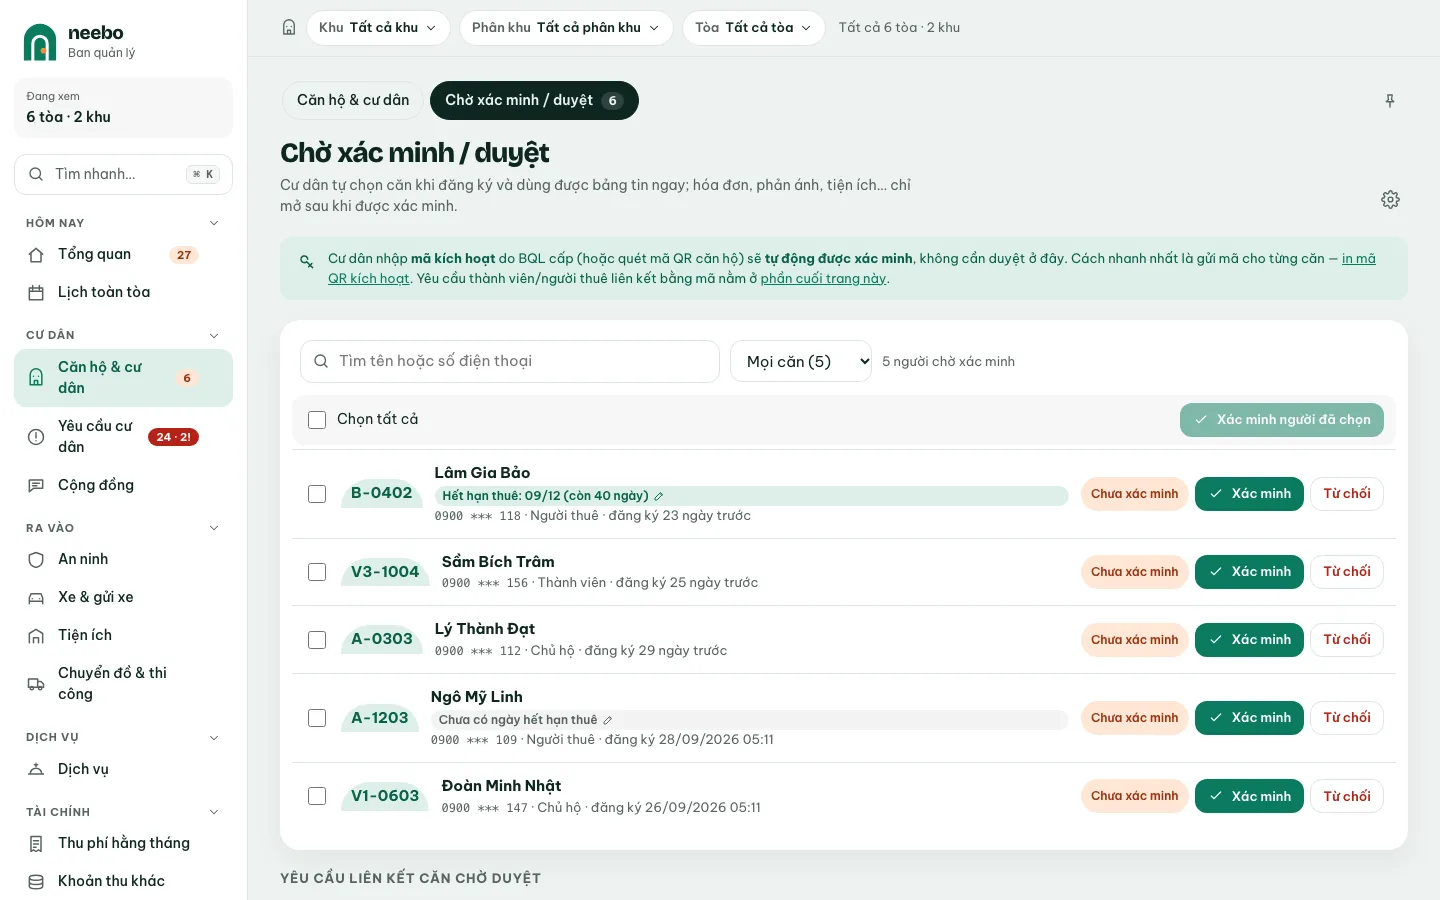
Task: Expand the Phân khu filter dropdown
Action: (566, 28)
